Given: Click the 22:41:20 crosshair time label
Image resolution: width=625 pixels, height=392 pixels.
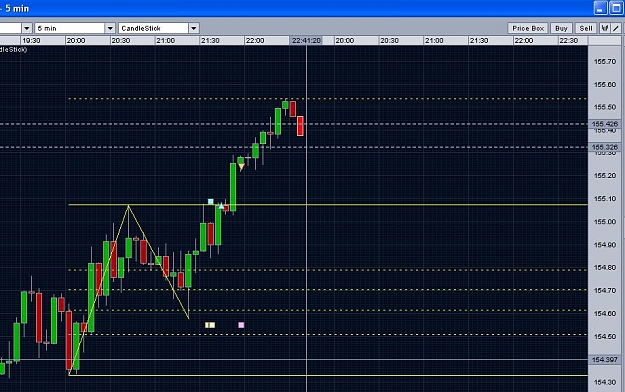Looking at the screenshot, I should tap(306, 41).
